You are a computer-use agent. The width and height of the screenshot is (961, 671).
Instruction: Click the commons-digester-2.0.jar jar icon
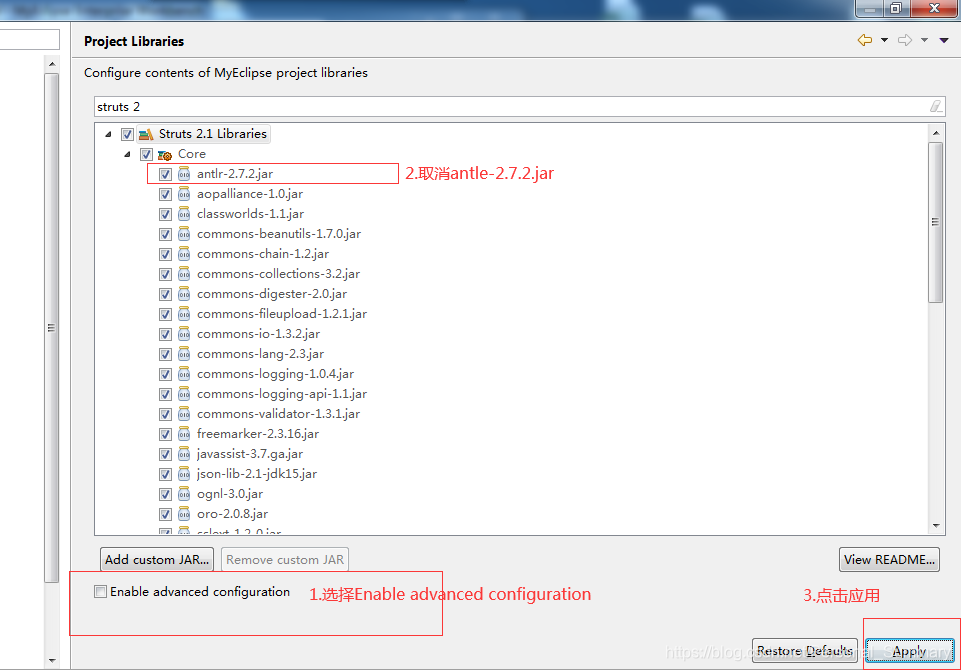point(184,294)
